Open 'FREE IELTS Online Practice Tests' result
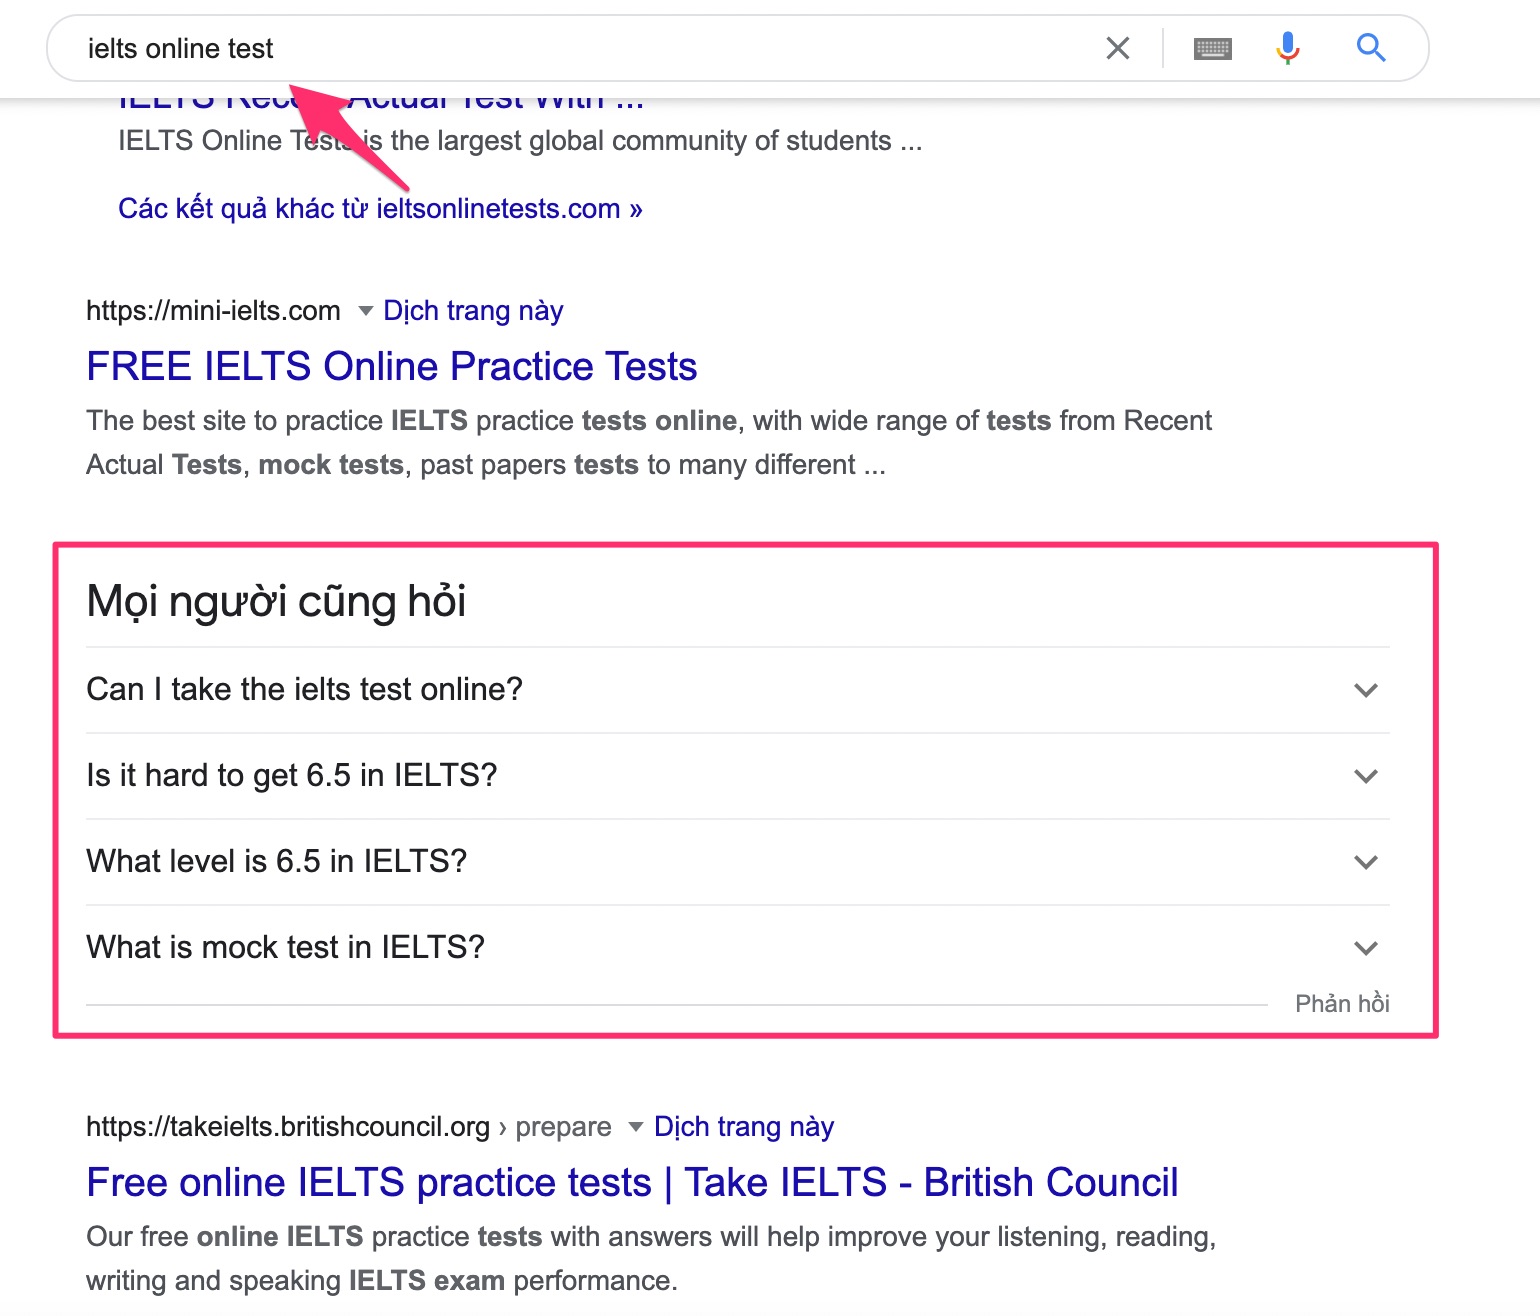1540x1316 pixels. (392, 367)
